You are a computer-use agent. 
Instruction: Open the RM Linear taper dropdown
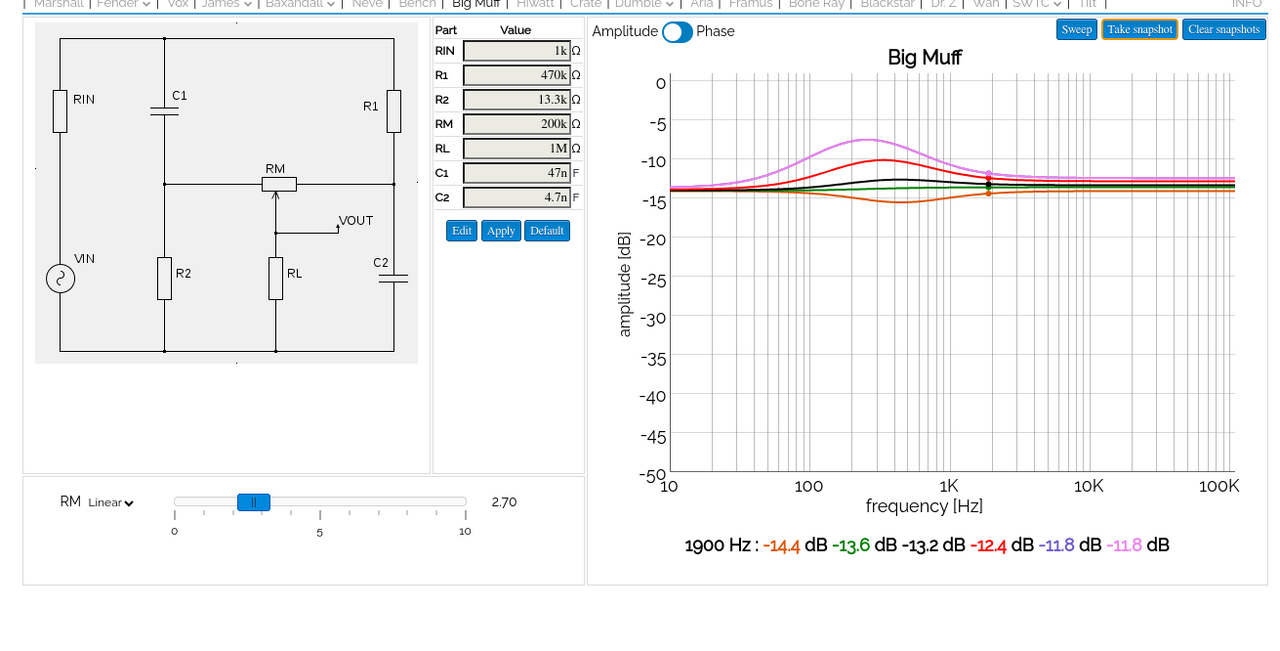(110, 503)
